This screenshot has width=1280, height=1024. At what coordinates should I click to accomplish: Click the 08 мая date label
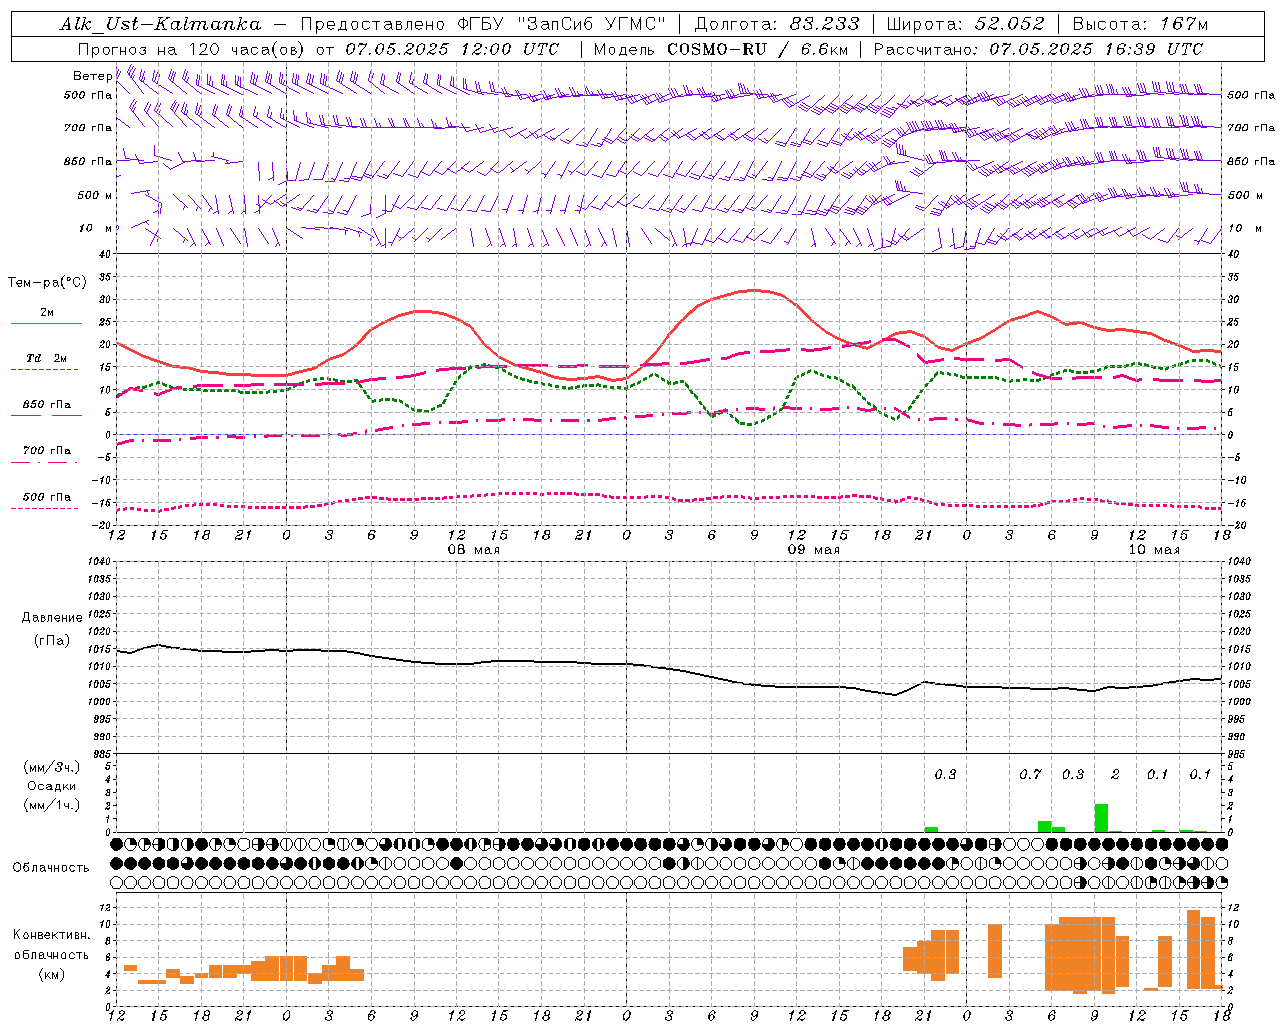473,550
